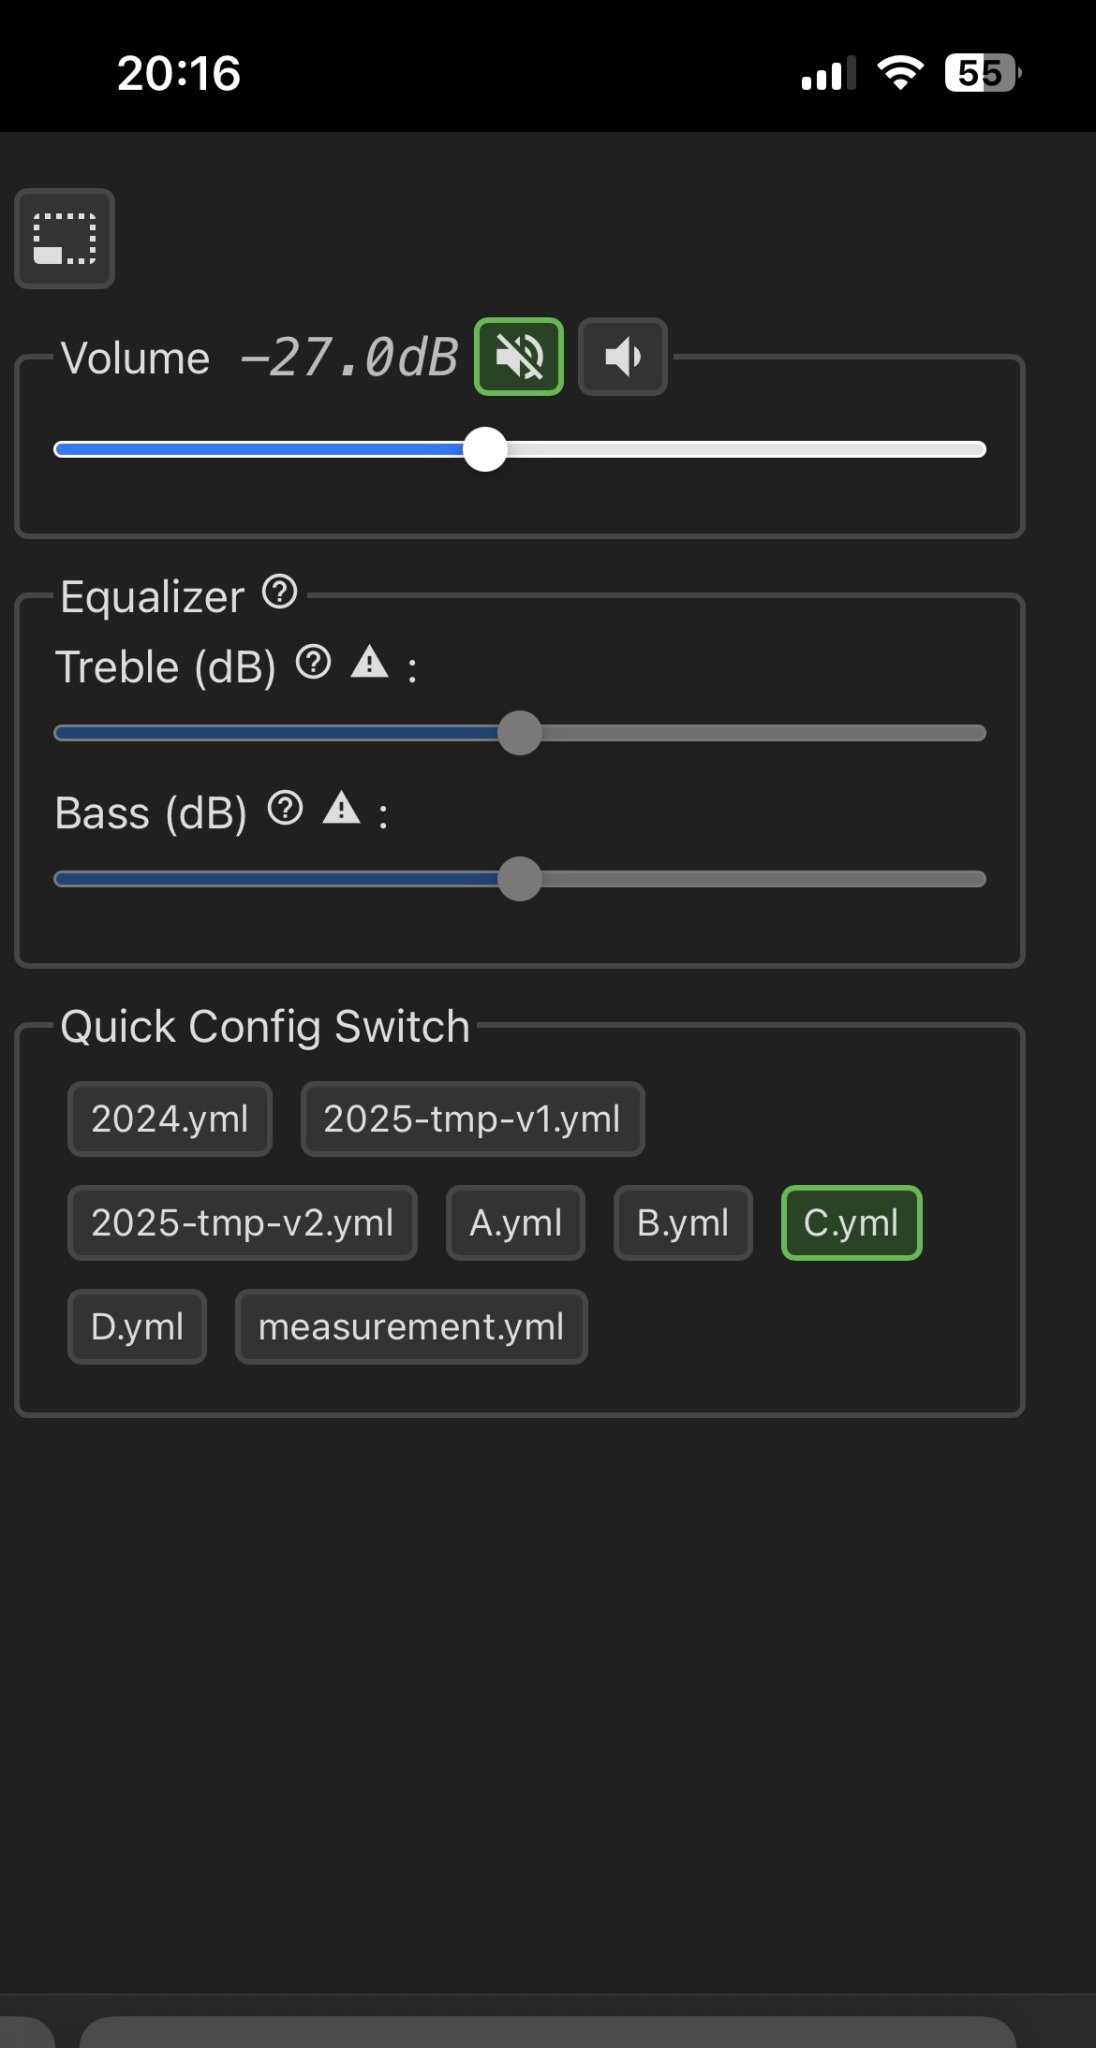Switch to the 2024.yml config
The image size is (1096, 2048).
click(170, 1119)
